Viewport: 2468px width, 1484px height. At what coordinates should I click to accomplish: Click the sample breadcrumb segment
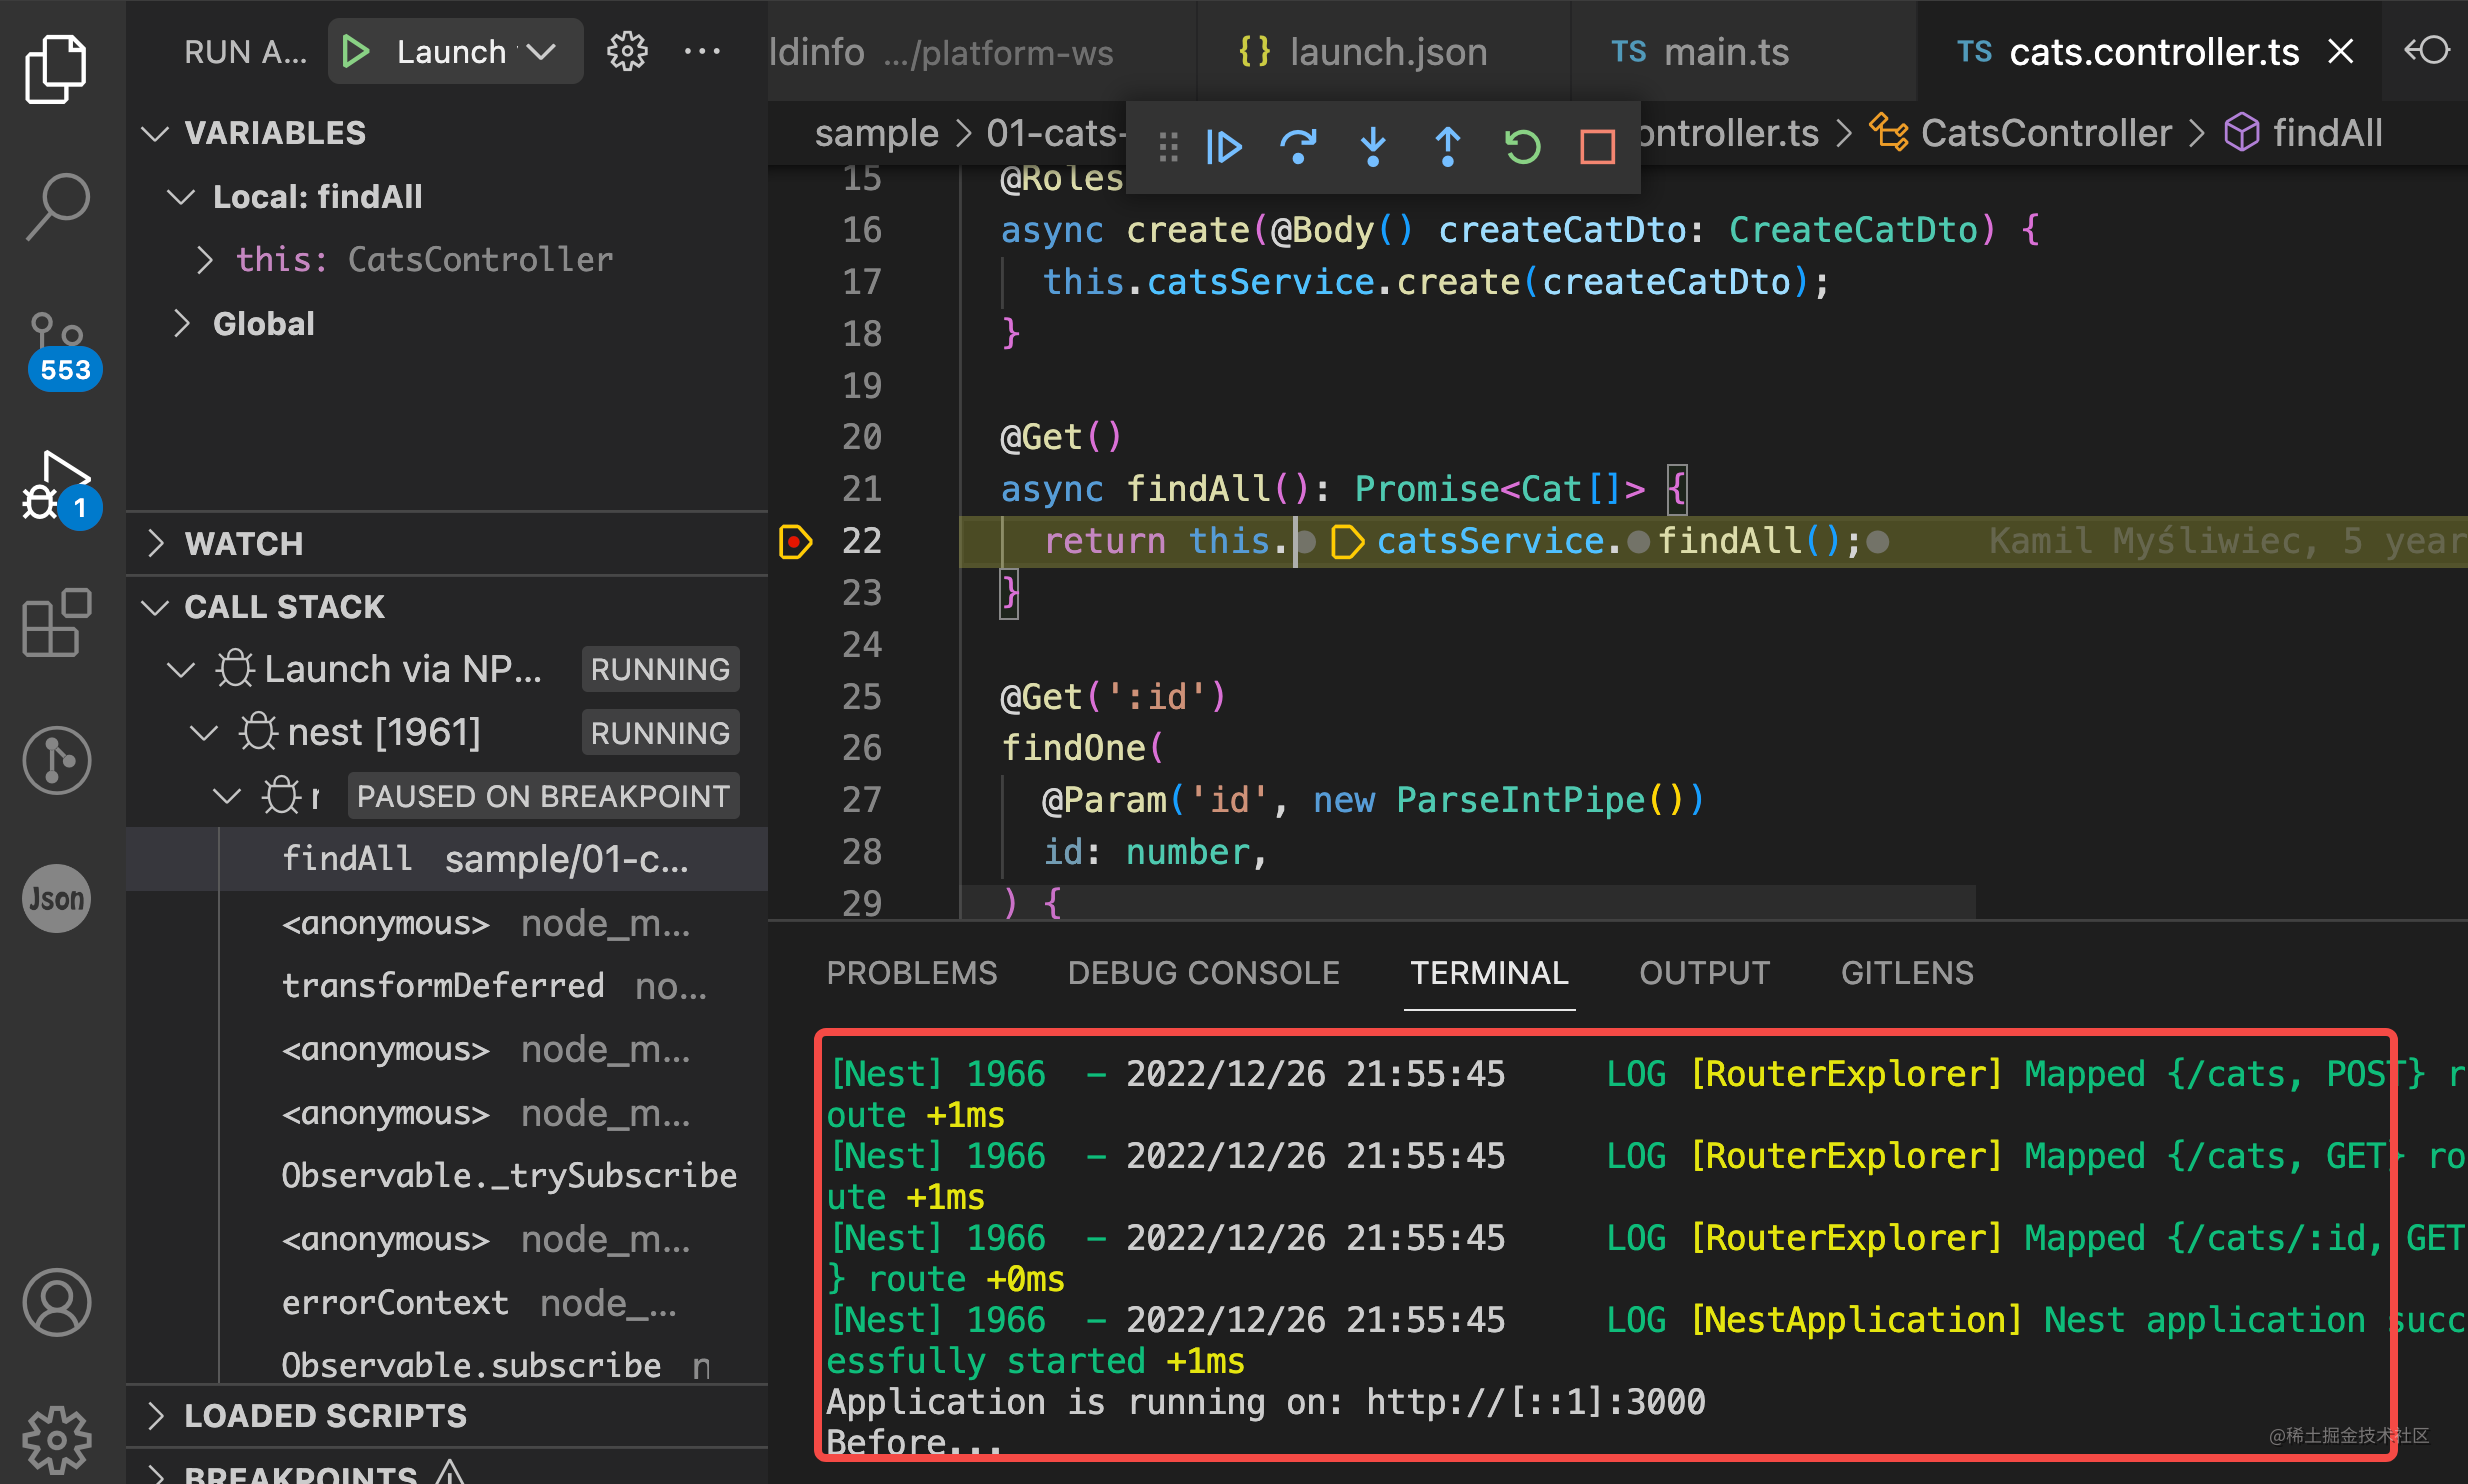877,133
